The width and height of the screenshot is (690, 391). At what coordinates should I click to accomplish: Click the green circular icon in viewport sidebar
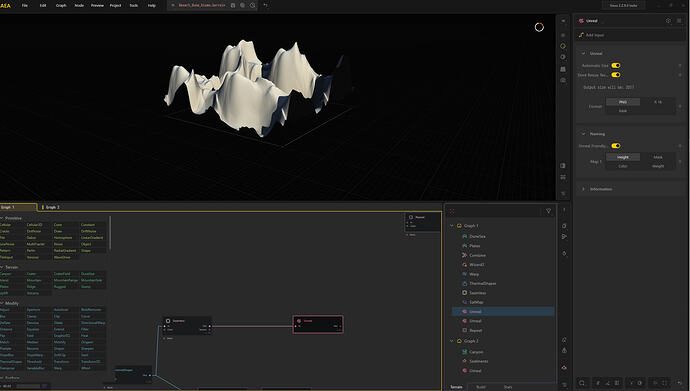563,46
